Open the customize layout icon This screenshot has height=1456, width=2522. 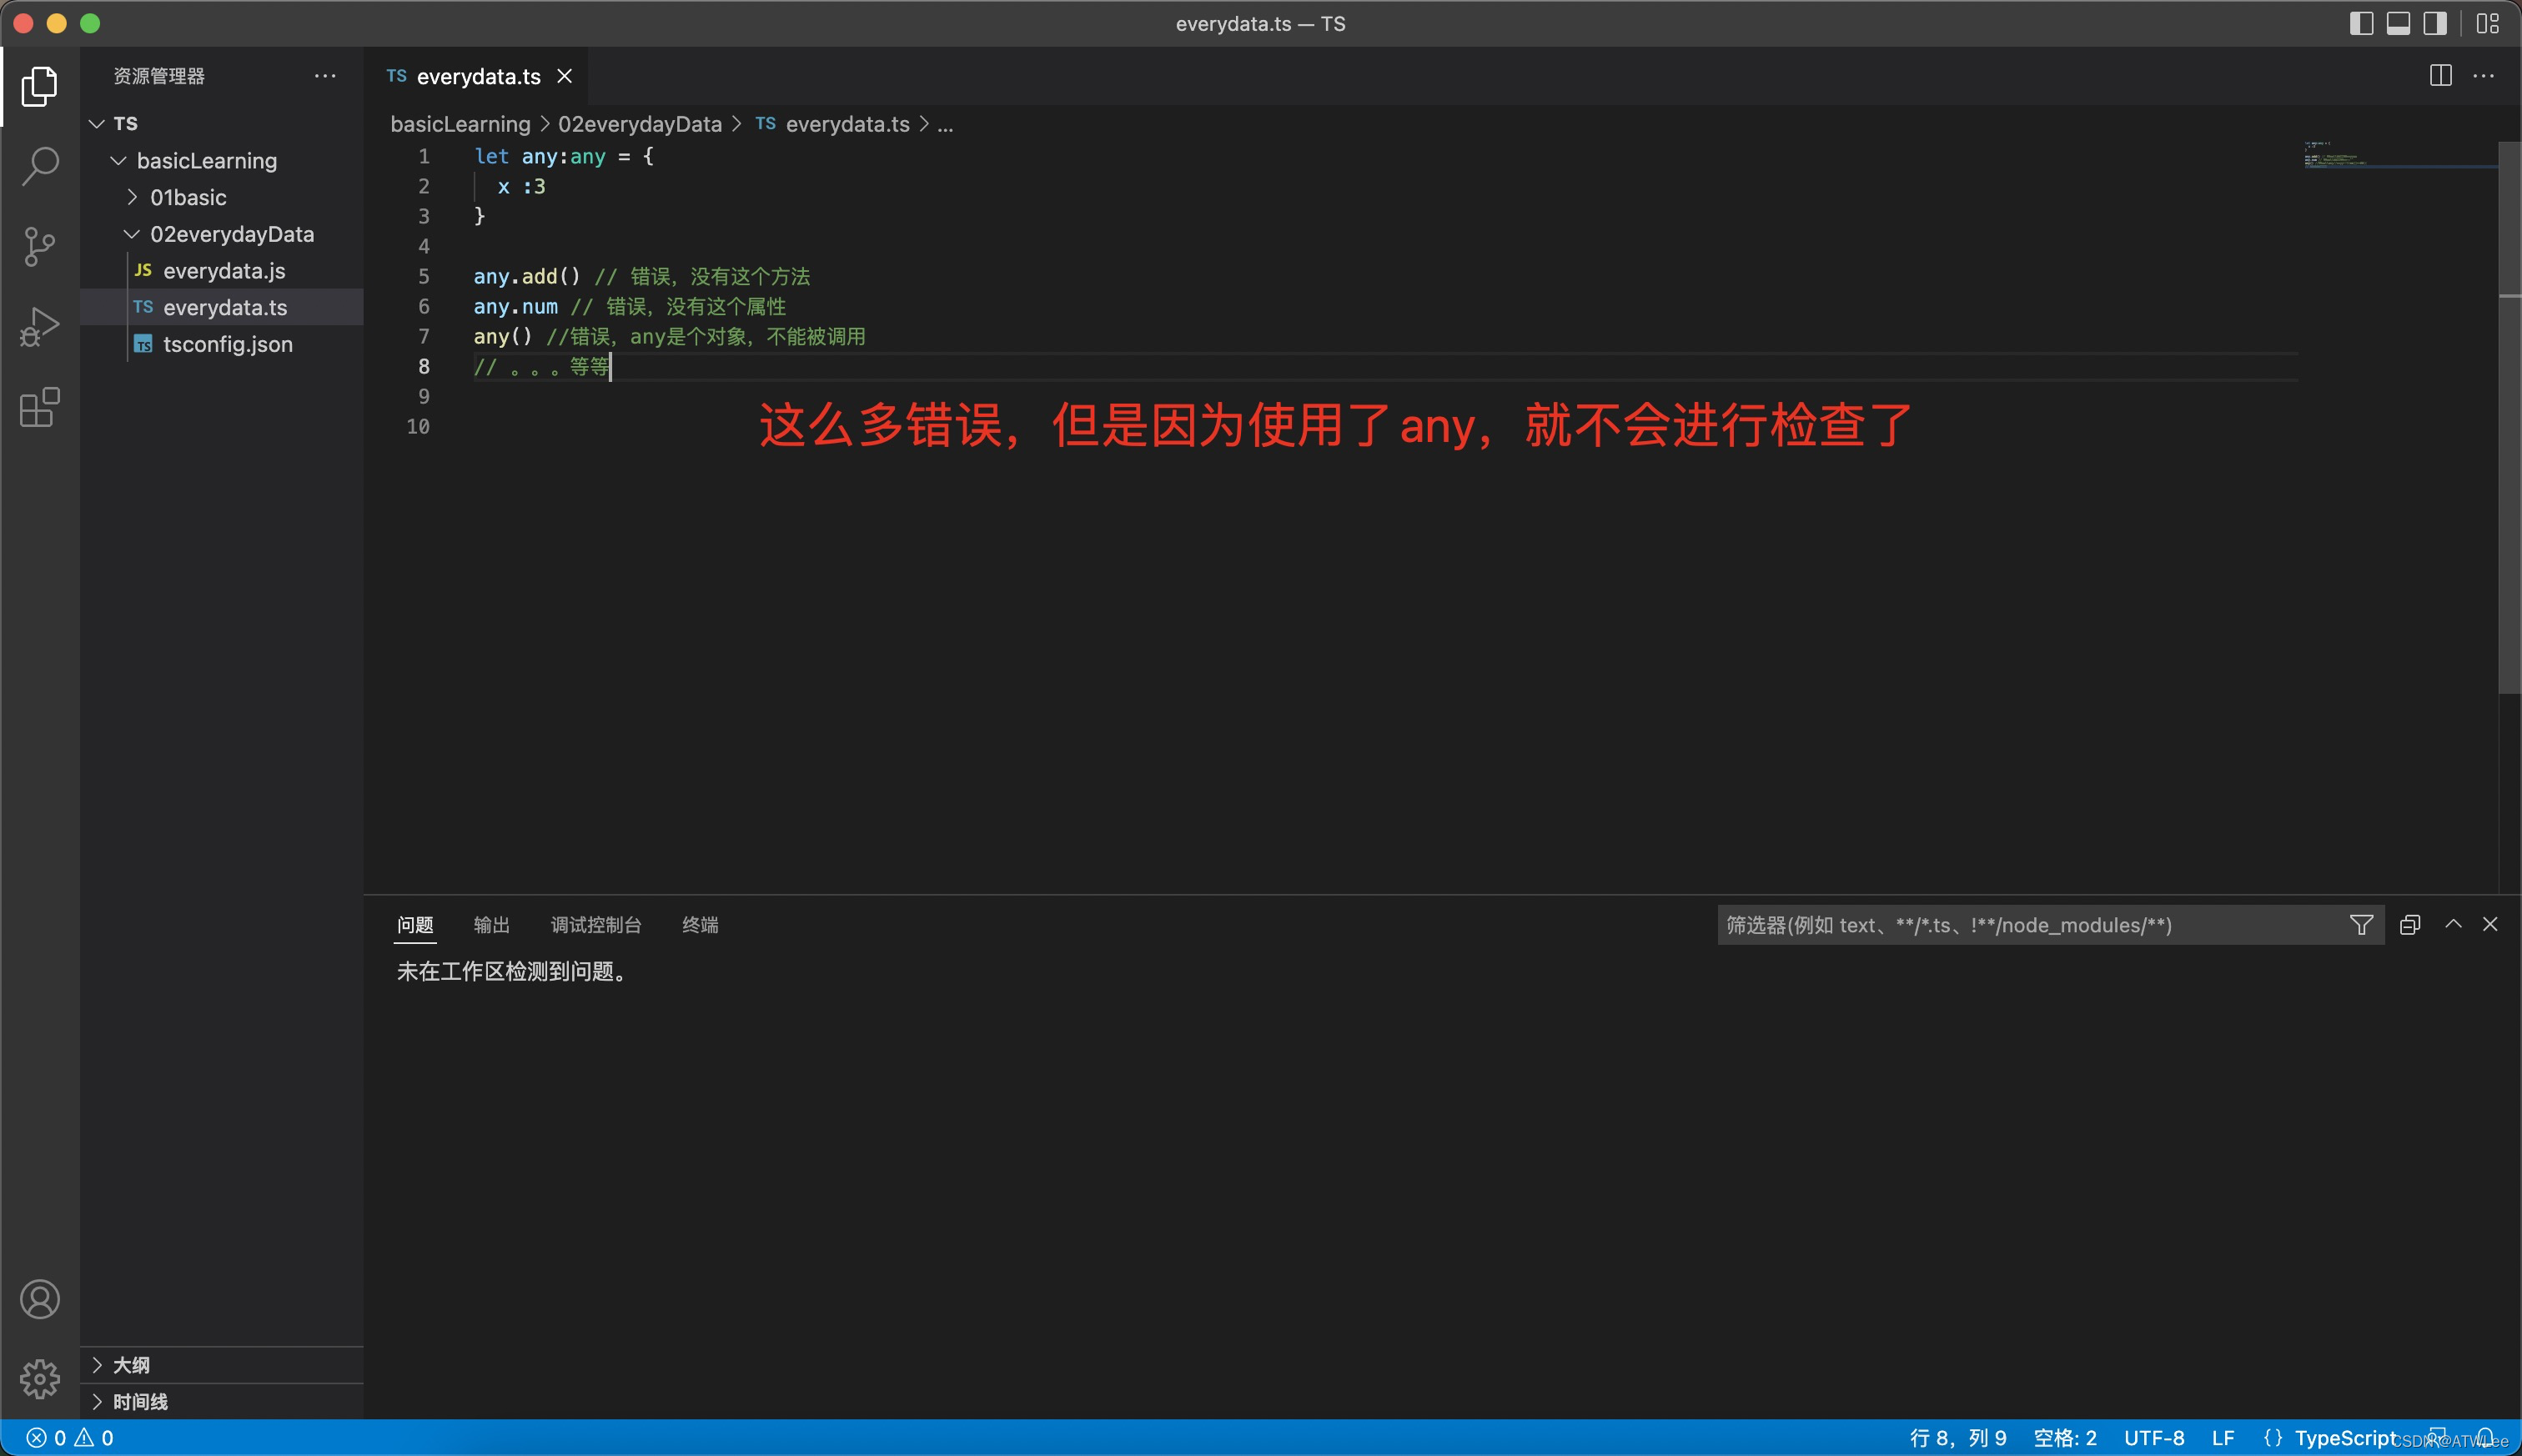point(2487,23)
